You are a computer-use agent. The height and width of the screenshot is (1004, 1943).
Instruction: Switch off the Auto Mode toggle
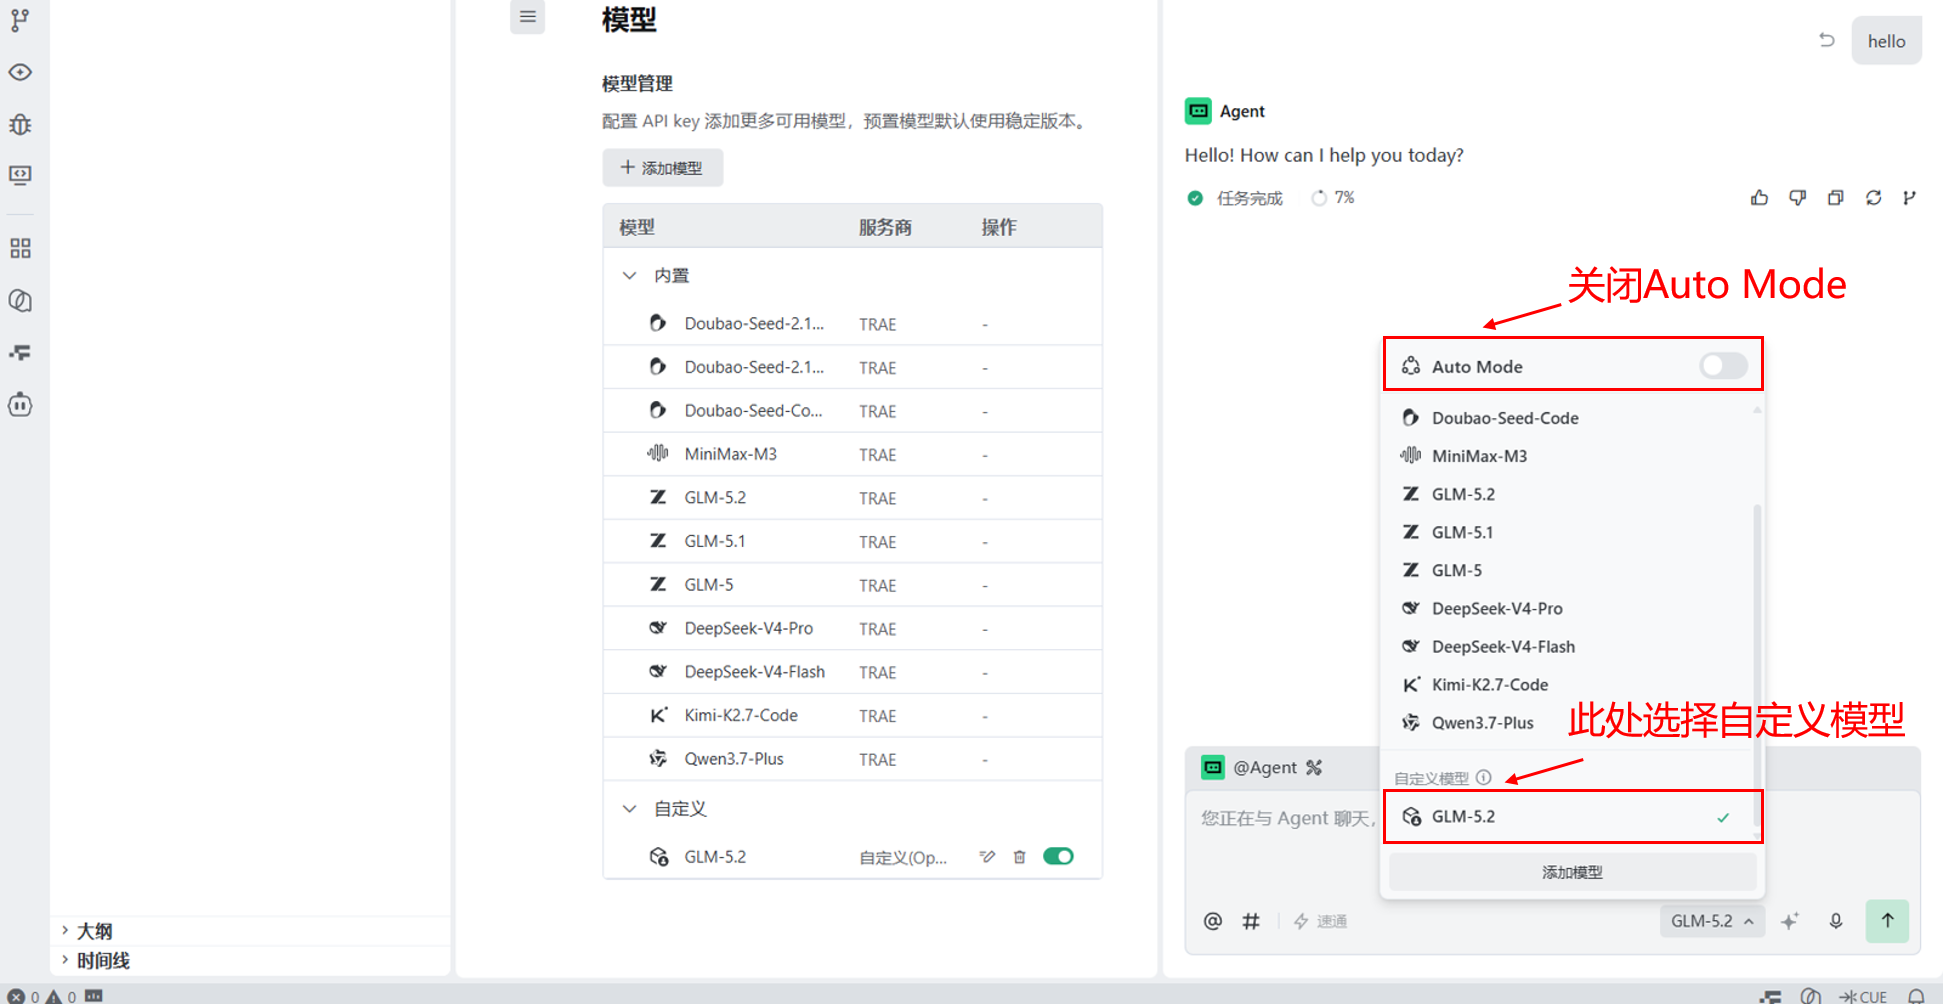pyautogui.click(x=1723, y=366)
